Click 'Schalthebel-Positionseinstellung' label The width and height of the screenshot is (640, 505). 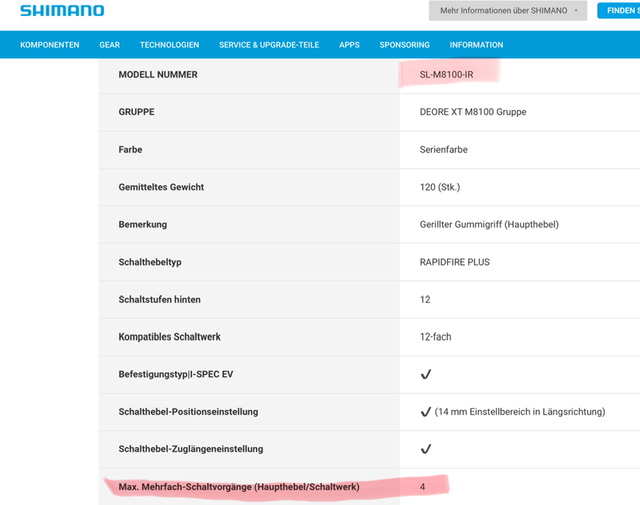click(x=188, y=412)
